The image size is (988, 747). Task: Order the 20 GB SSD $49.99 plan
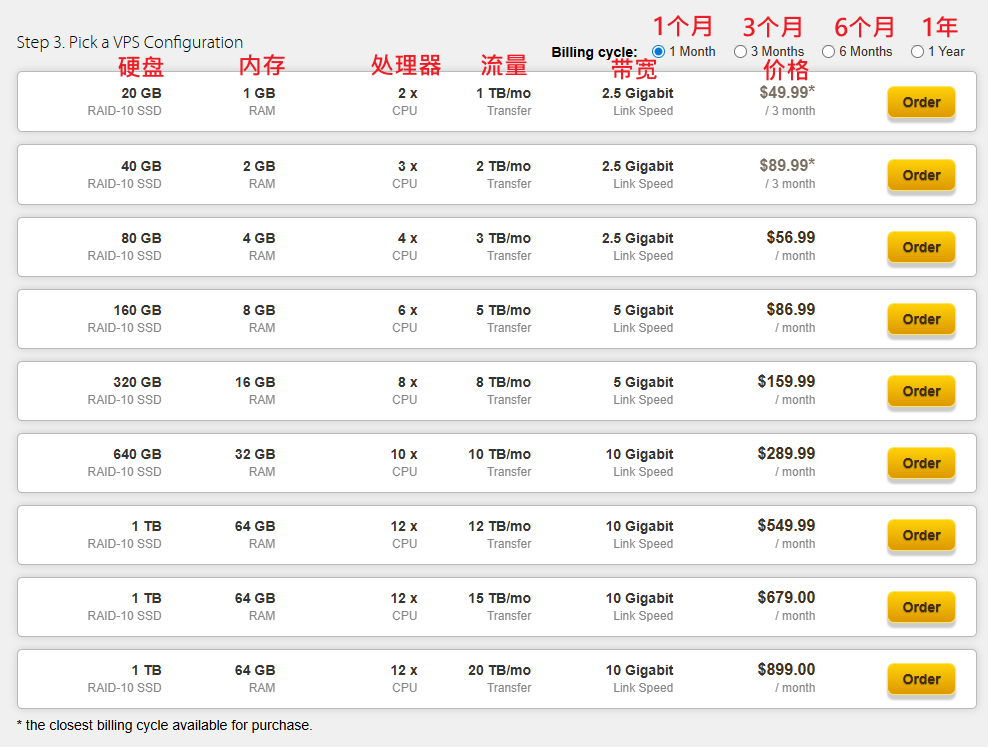coord(920,102)
